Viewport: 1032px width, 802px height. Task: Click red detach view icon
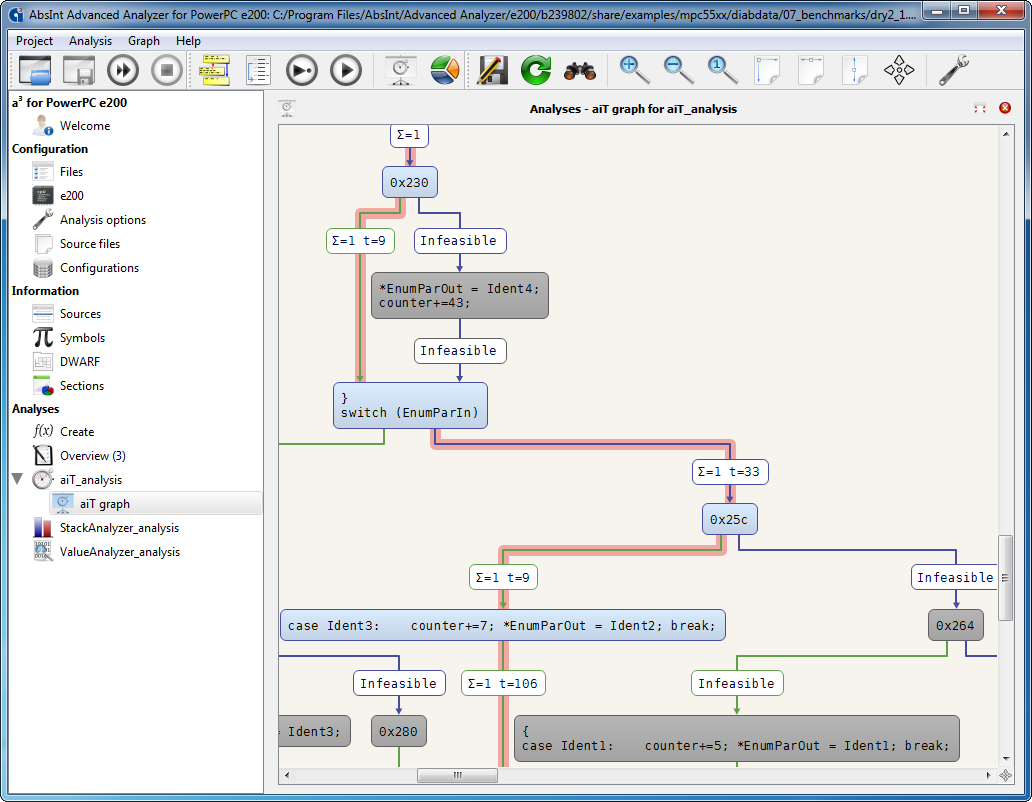coord(980,109)
